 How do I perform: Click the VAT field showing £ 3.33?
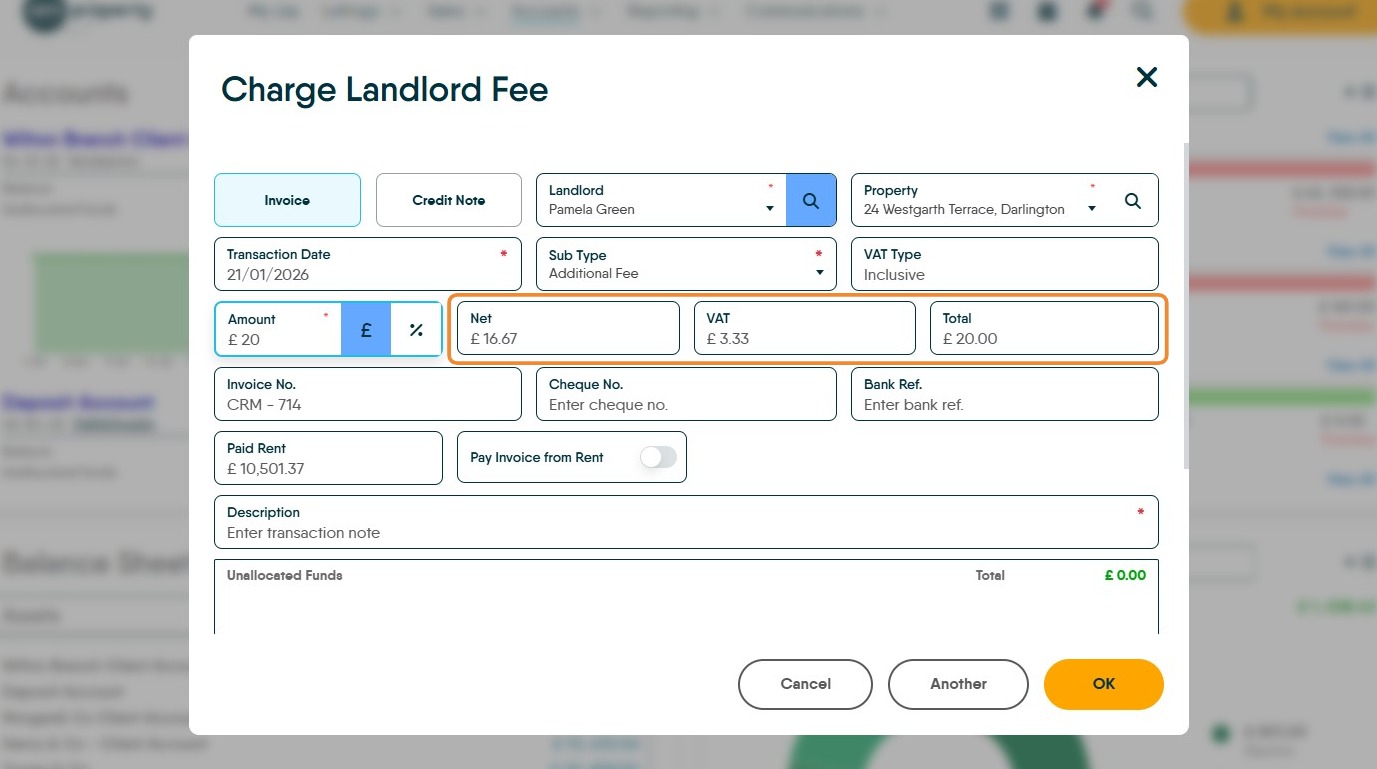coord(805,328)
